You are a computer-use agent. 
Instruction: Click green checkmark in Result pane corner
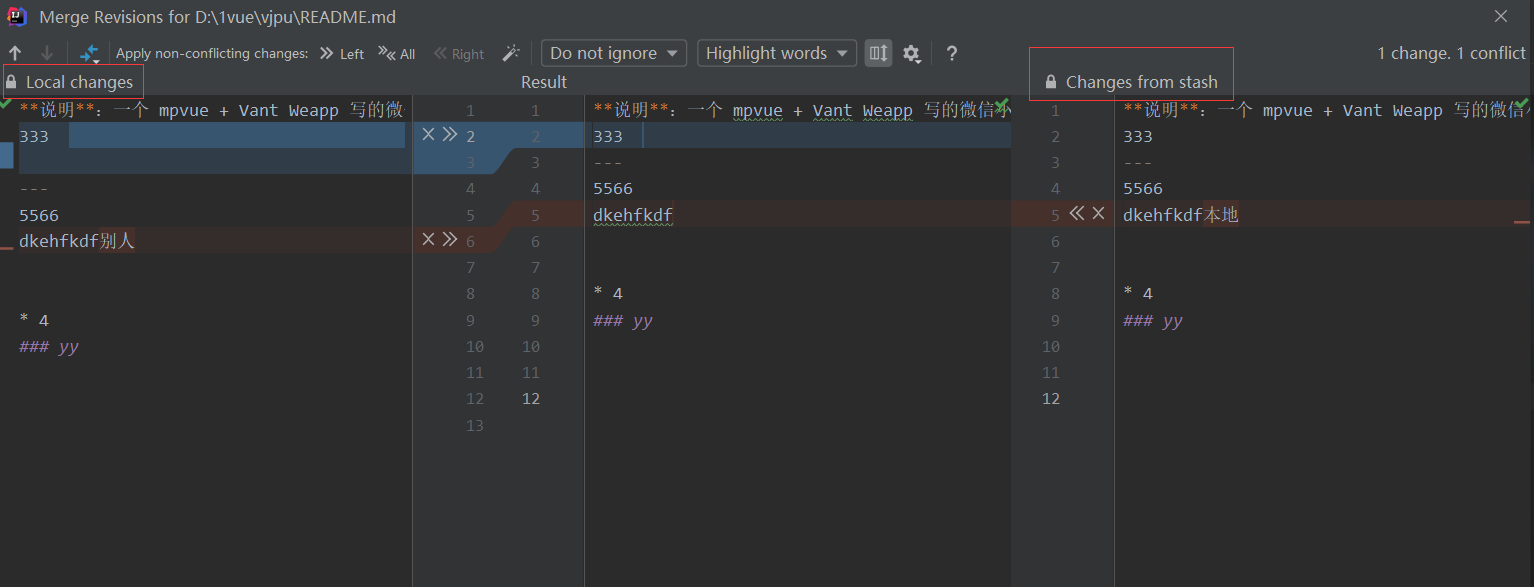(1002, 104)
